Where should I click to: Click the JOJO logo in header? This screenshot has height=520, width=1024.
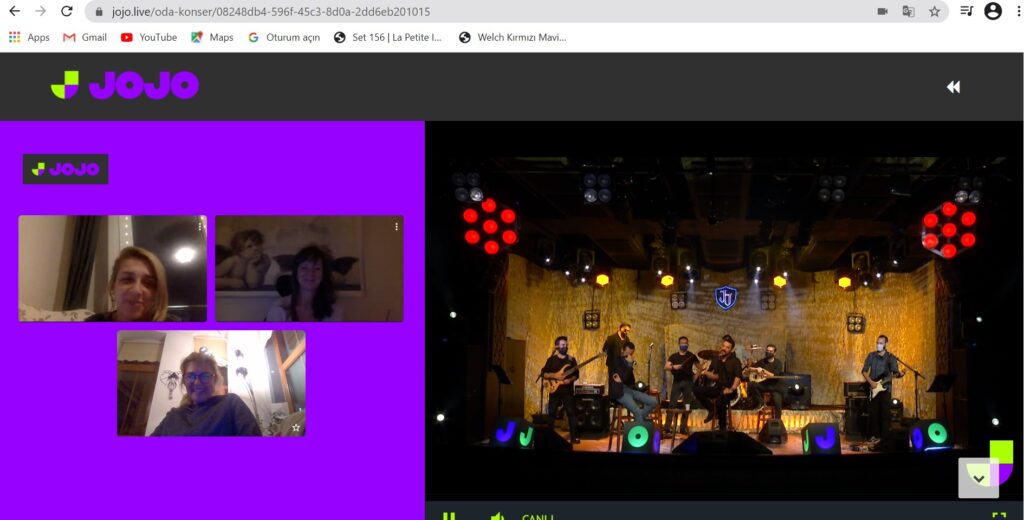125,86
